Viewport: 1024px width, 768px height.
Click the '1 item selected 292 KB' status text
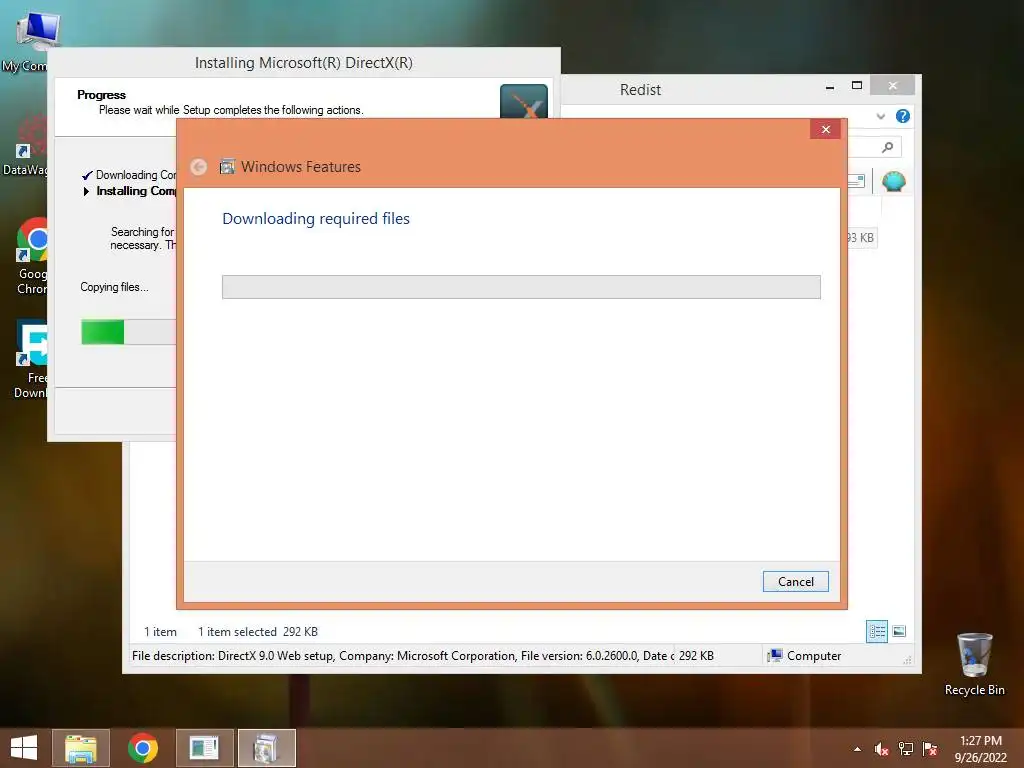(258, 632)
